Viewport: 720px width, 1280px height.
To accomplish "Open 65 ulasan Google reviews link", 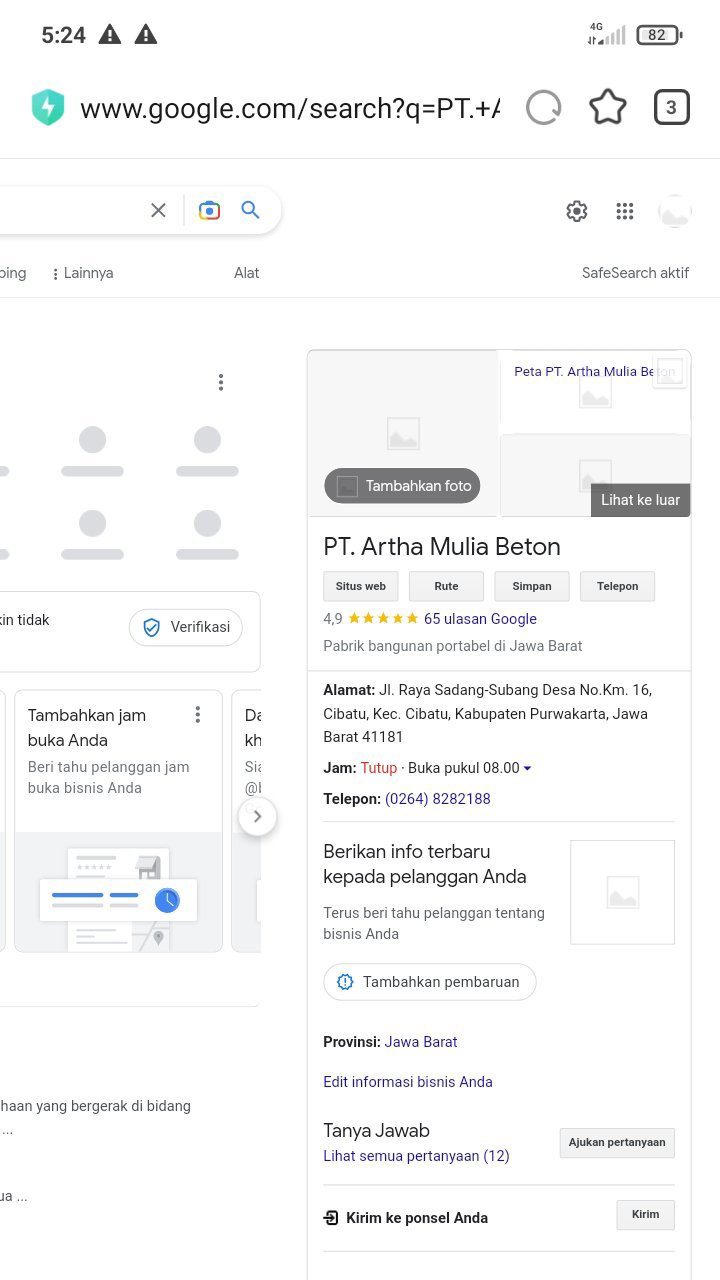I will (480, 619).
